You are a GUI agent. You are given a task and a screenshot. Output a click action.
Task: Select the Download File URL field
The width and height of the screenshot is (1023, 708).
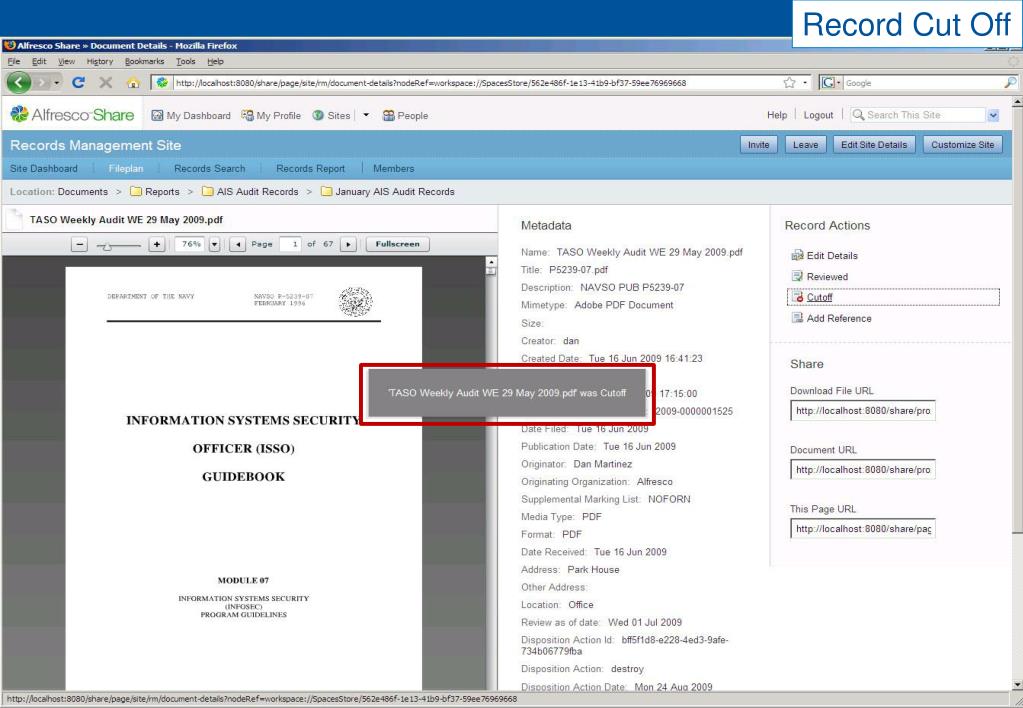point(863,410)
